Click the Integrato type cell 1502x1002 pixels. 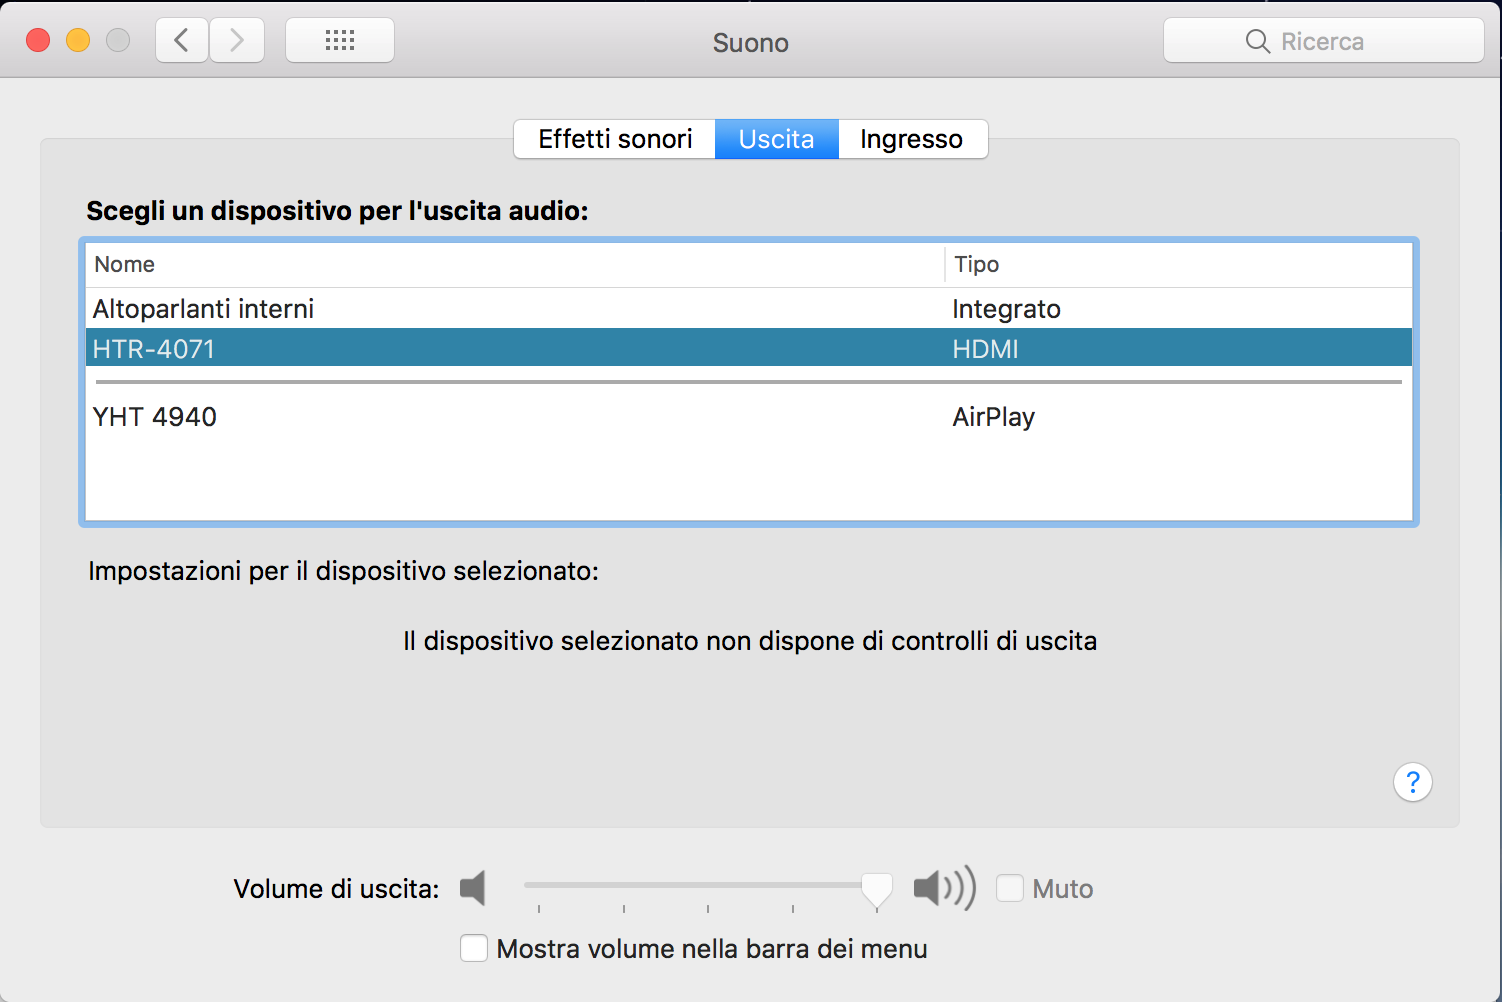pos(1006,309)
